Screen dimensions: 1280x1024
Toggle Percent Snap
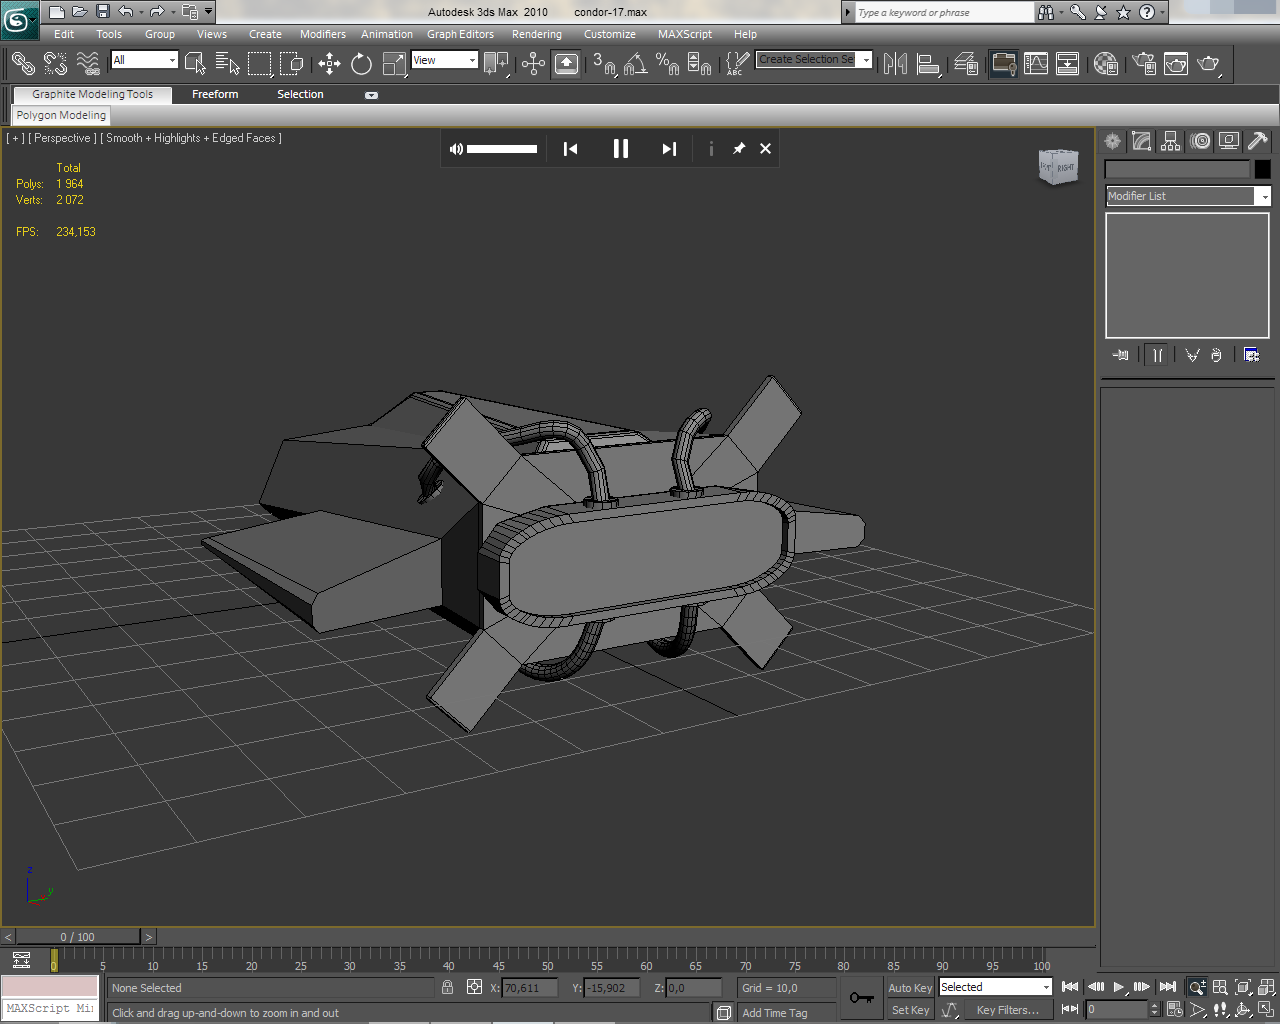click(x=667, y=64)
